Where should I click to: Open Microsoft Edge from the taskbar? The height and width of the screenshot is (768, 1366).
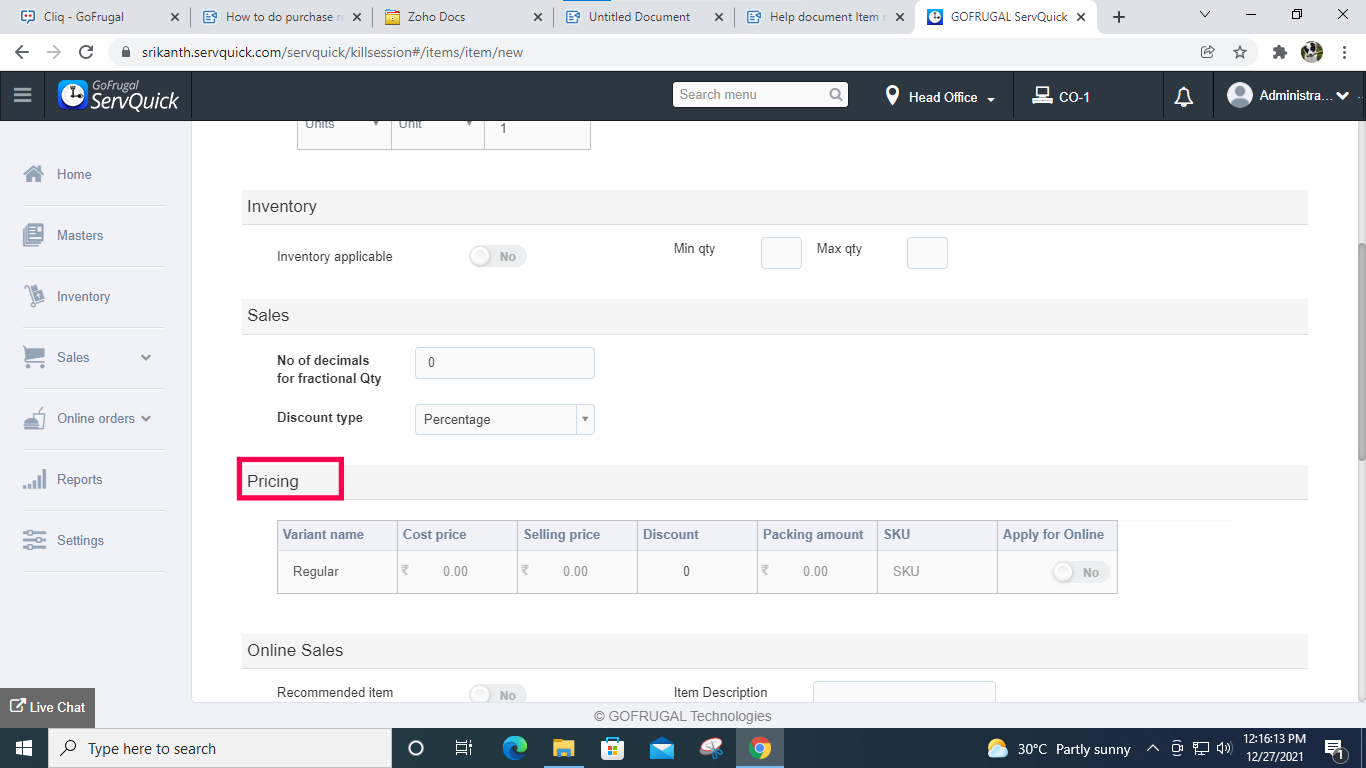click(515, 748)
